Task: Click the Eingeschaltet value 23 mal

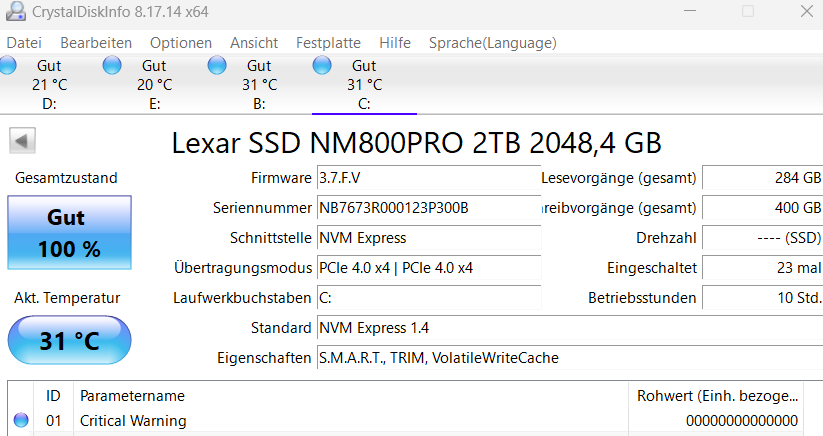Action: point(763,268)
